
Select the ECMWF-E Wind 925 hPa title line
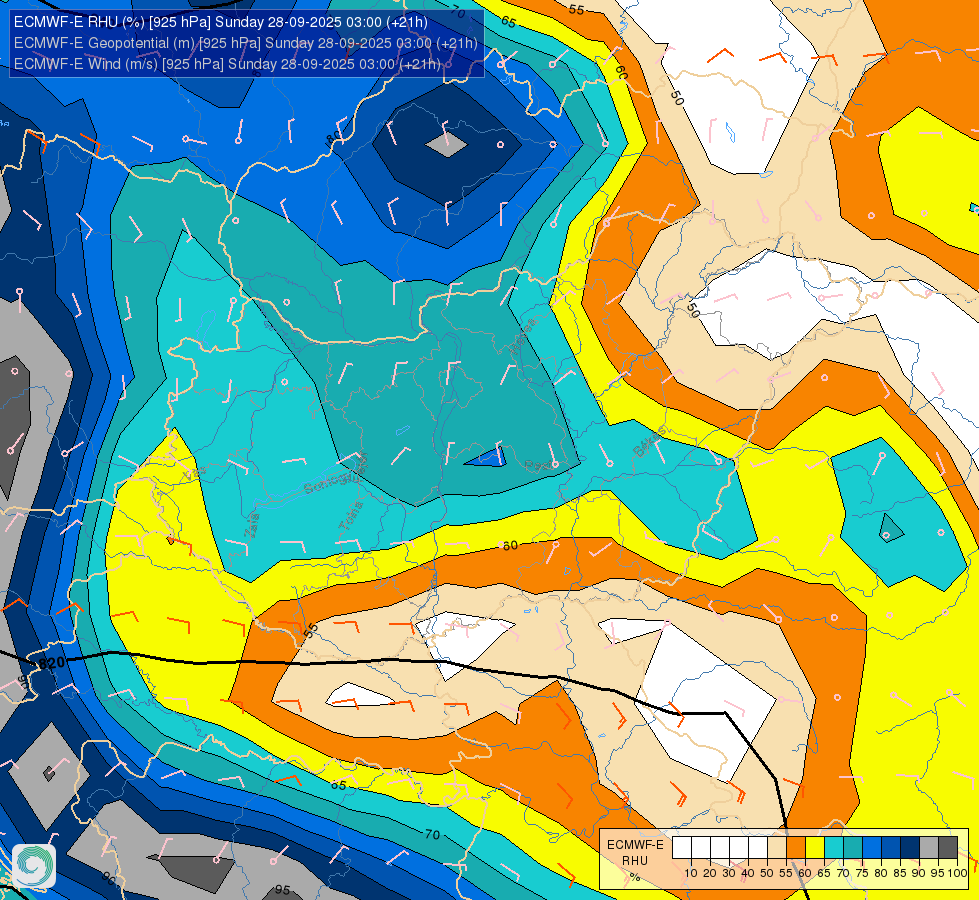point(227,64)
